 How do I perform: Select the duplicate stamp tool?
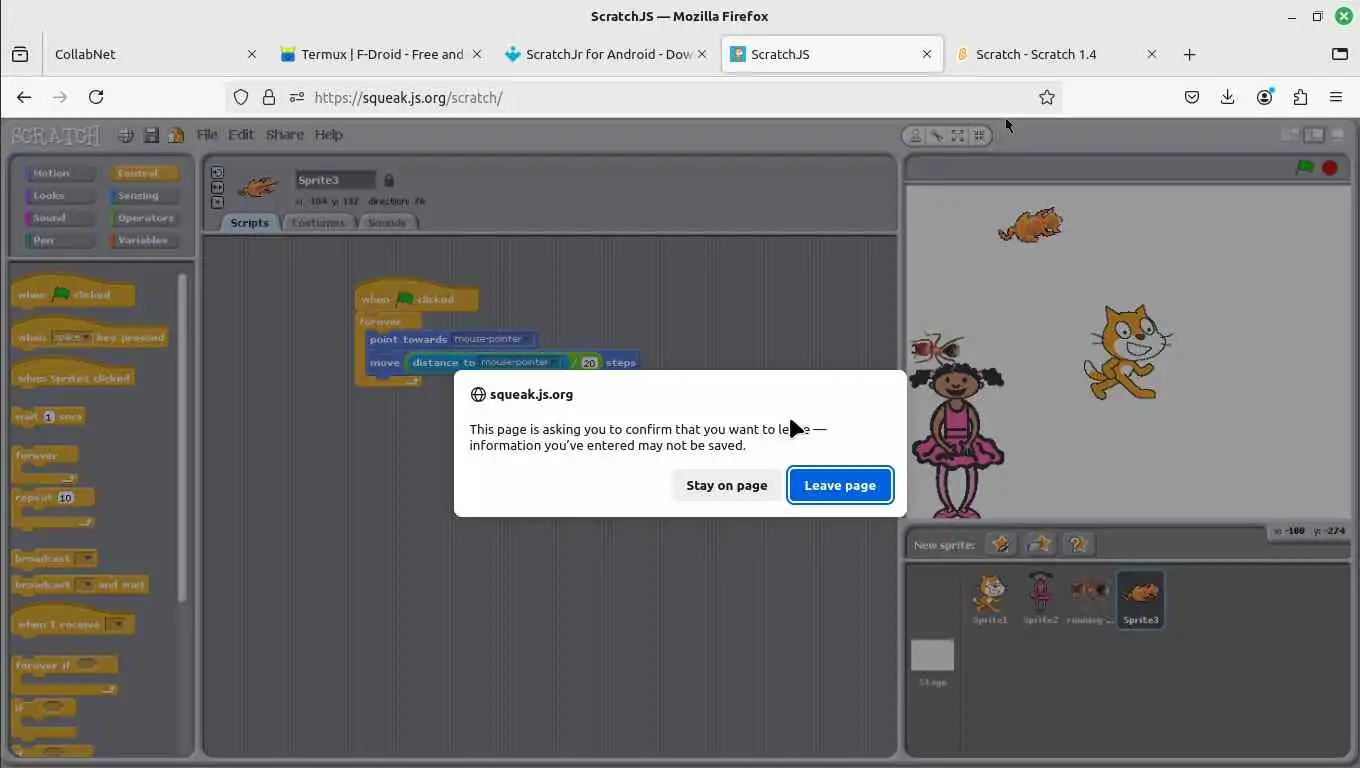pyautogui.click(x=916, y=136)
